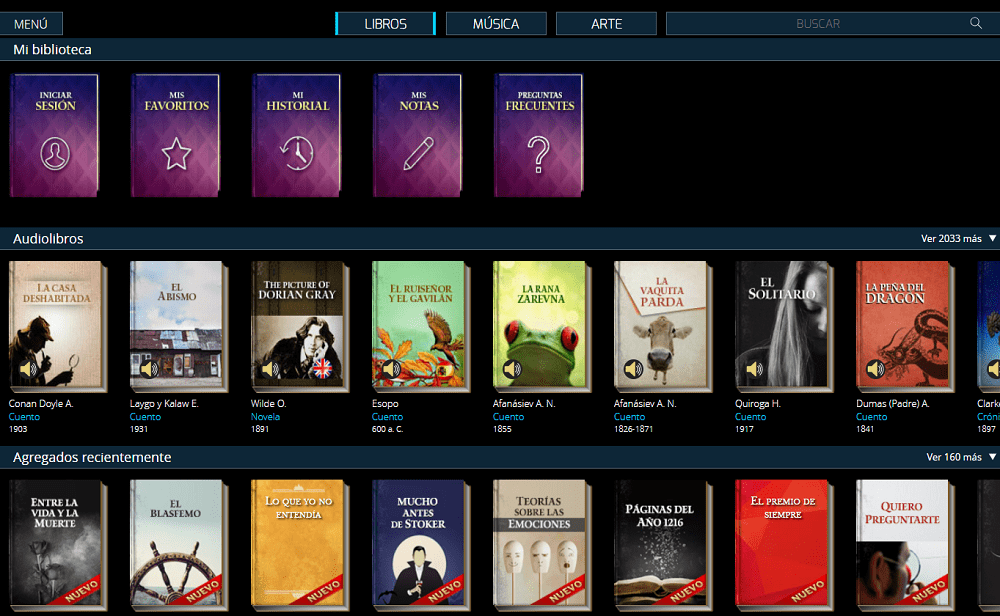This screenshot has height=616, width=1000.
Task: Open Mis Notas pencil icon book
Action: coord(418,135)
